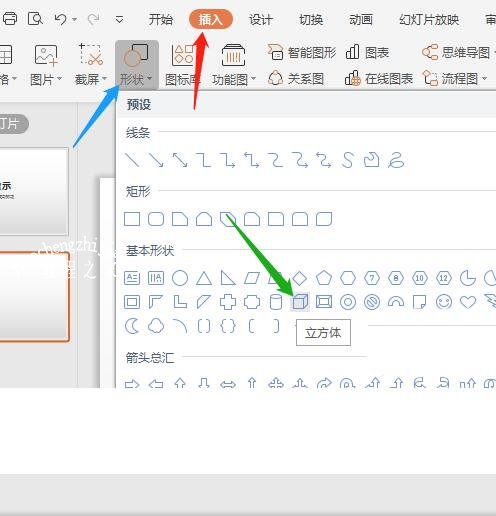
Task: Select the pentagon shape
Action: coord(324,278)
